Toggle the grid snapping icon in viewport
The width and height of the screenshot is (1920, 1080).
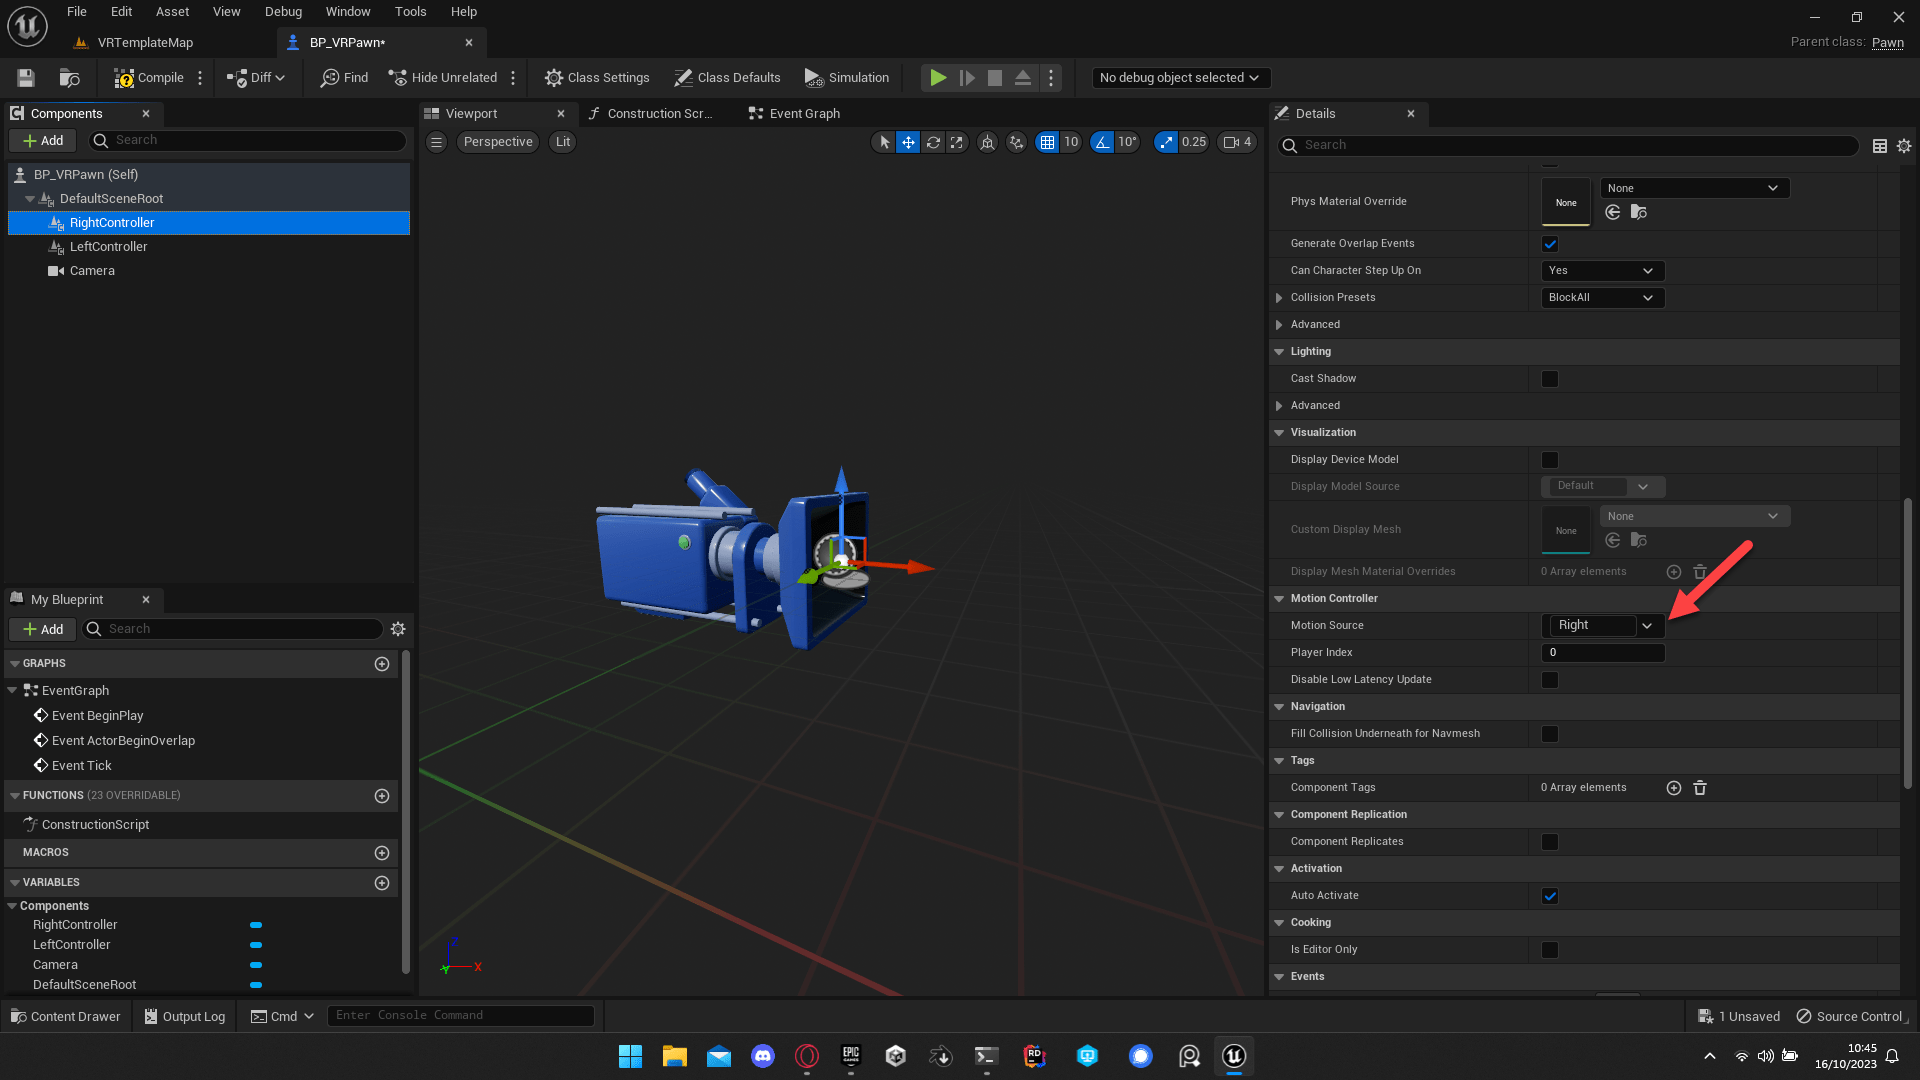(x=1047, y=142)
